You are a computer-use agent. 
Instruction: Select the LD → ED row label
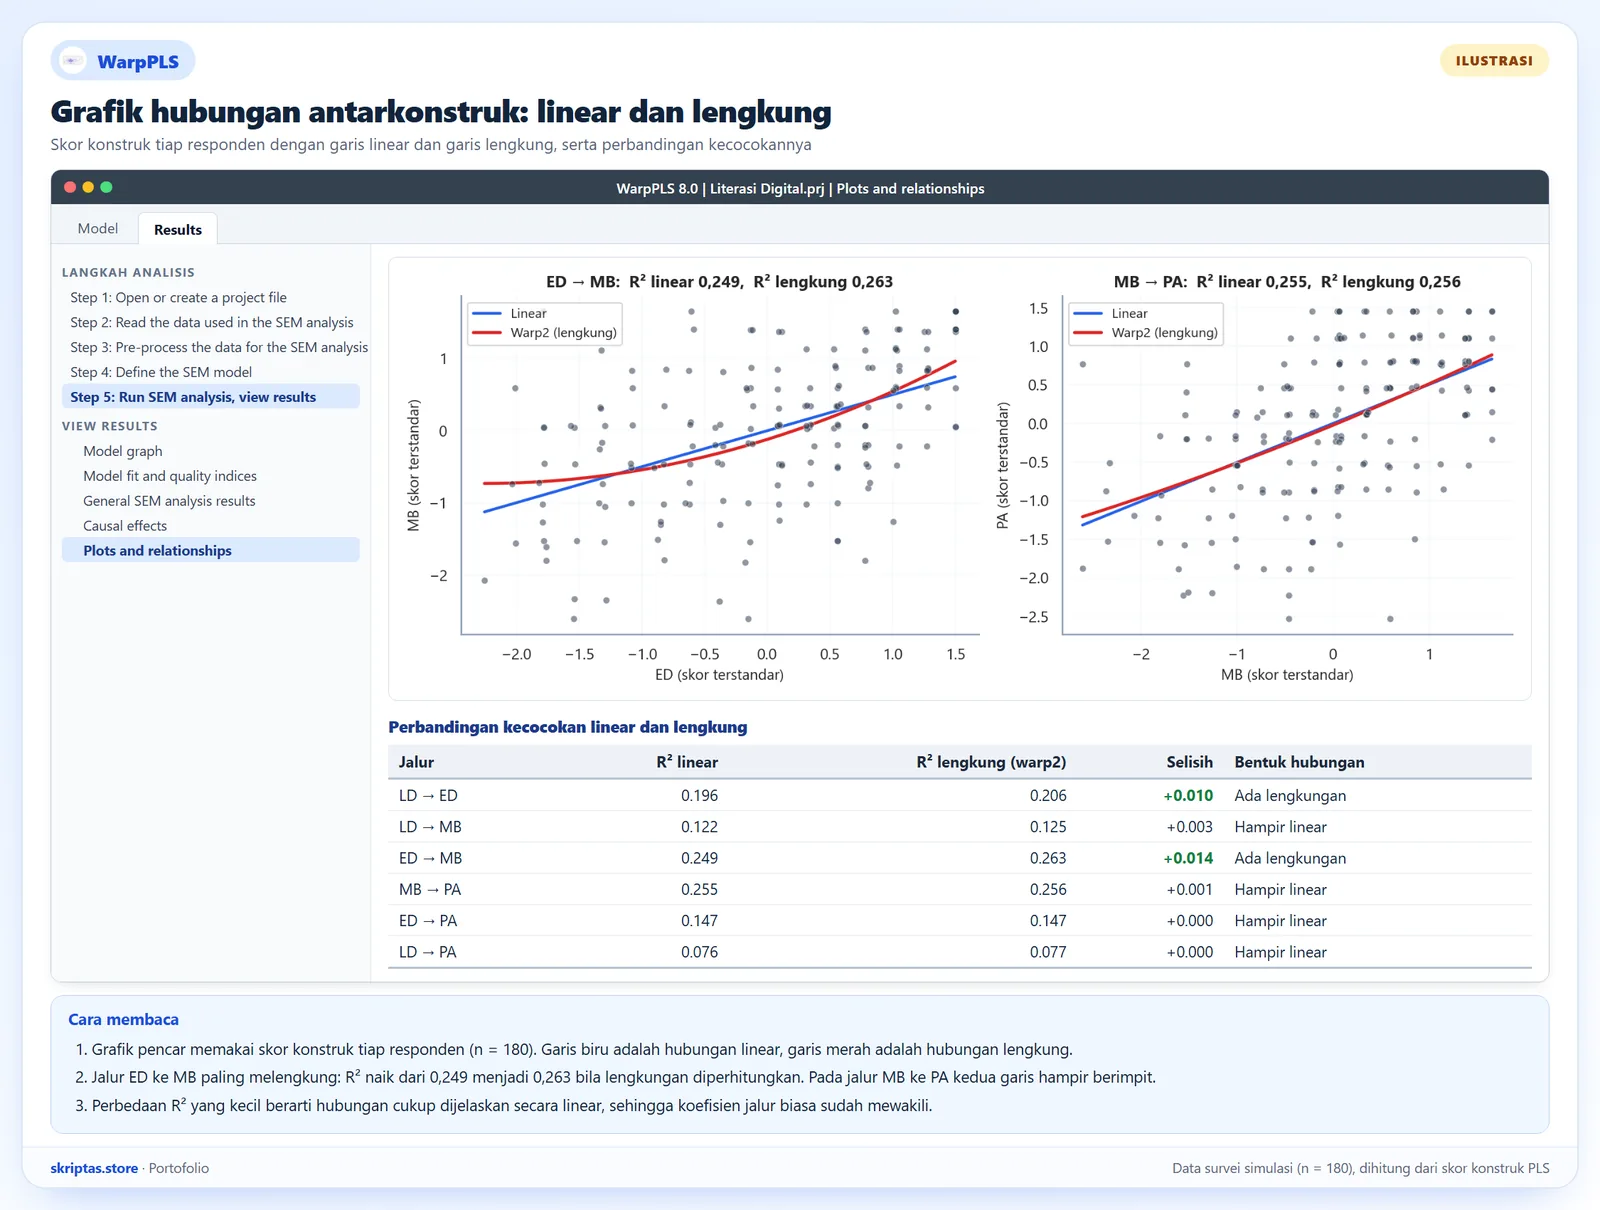coord(428,796)
